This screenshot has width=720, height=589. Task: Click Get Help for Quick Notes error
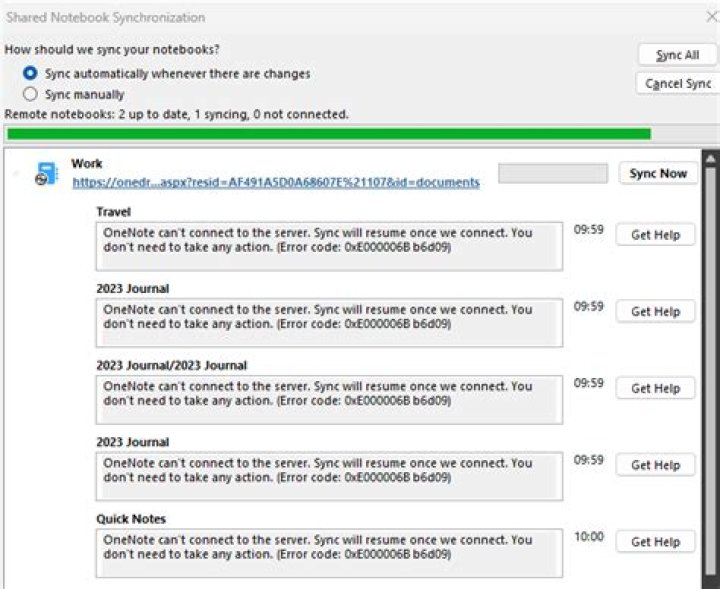(655, 542)
